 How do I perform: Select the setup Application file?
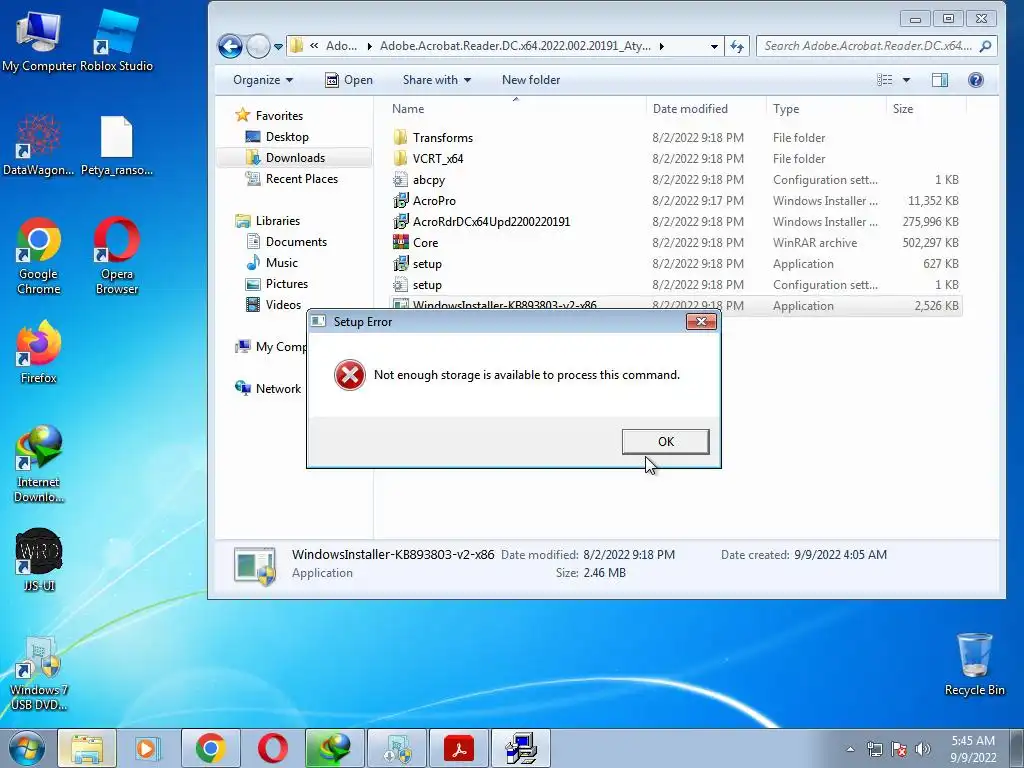[676, 264]
